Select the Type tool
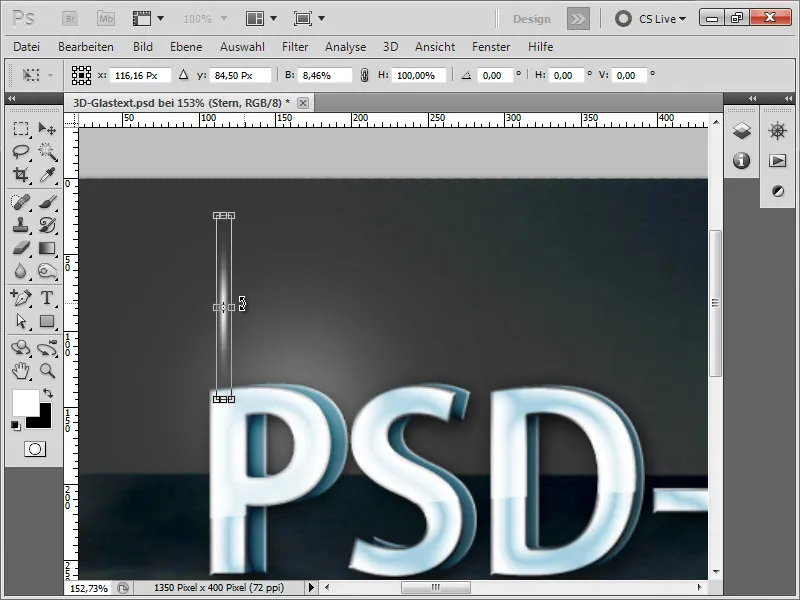Screen dimensions: 800x600 [47, 297]
